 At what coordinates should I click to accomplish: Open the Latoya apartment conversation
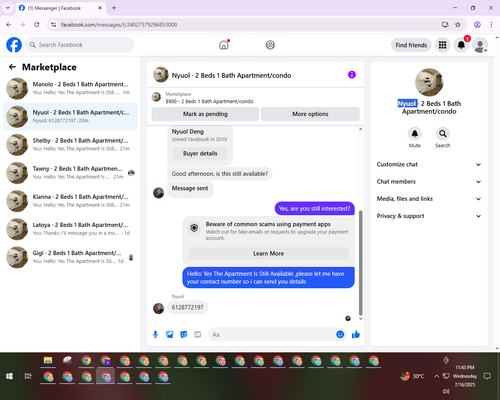click(70, 229)
